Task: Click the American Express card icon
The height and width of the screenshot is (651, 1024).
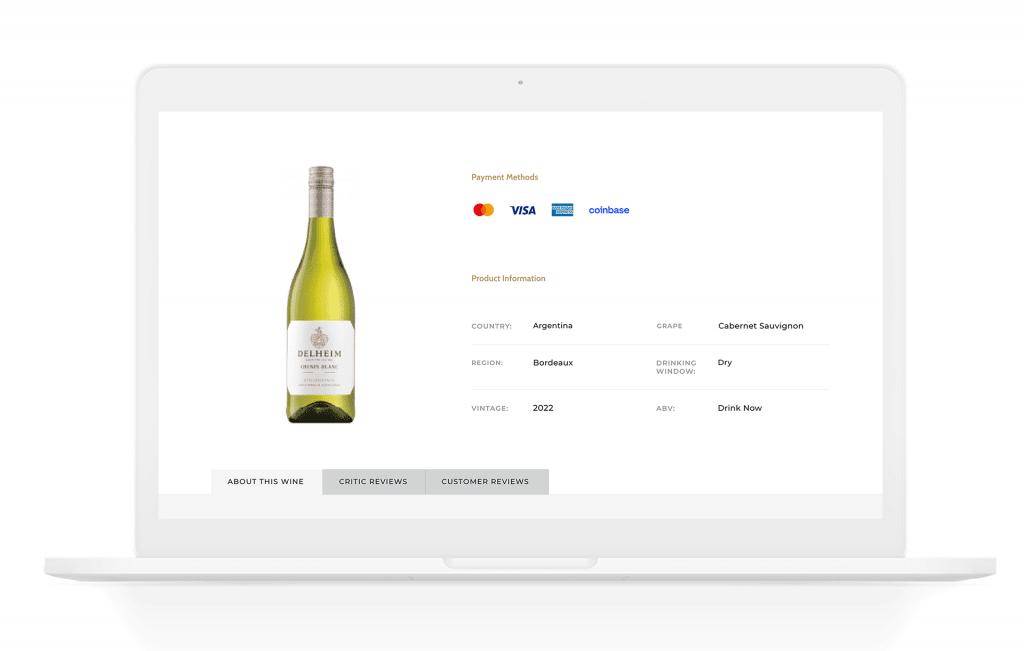Action: [x=562, y=210]
